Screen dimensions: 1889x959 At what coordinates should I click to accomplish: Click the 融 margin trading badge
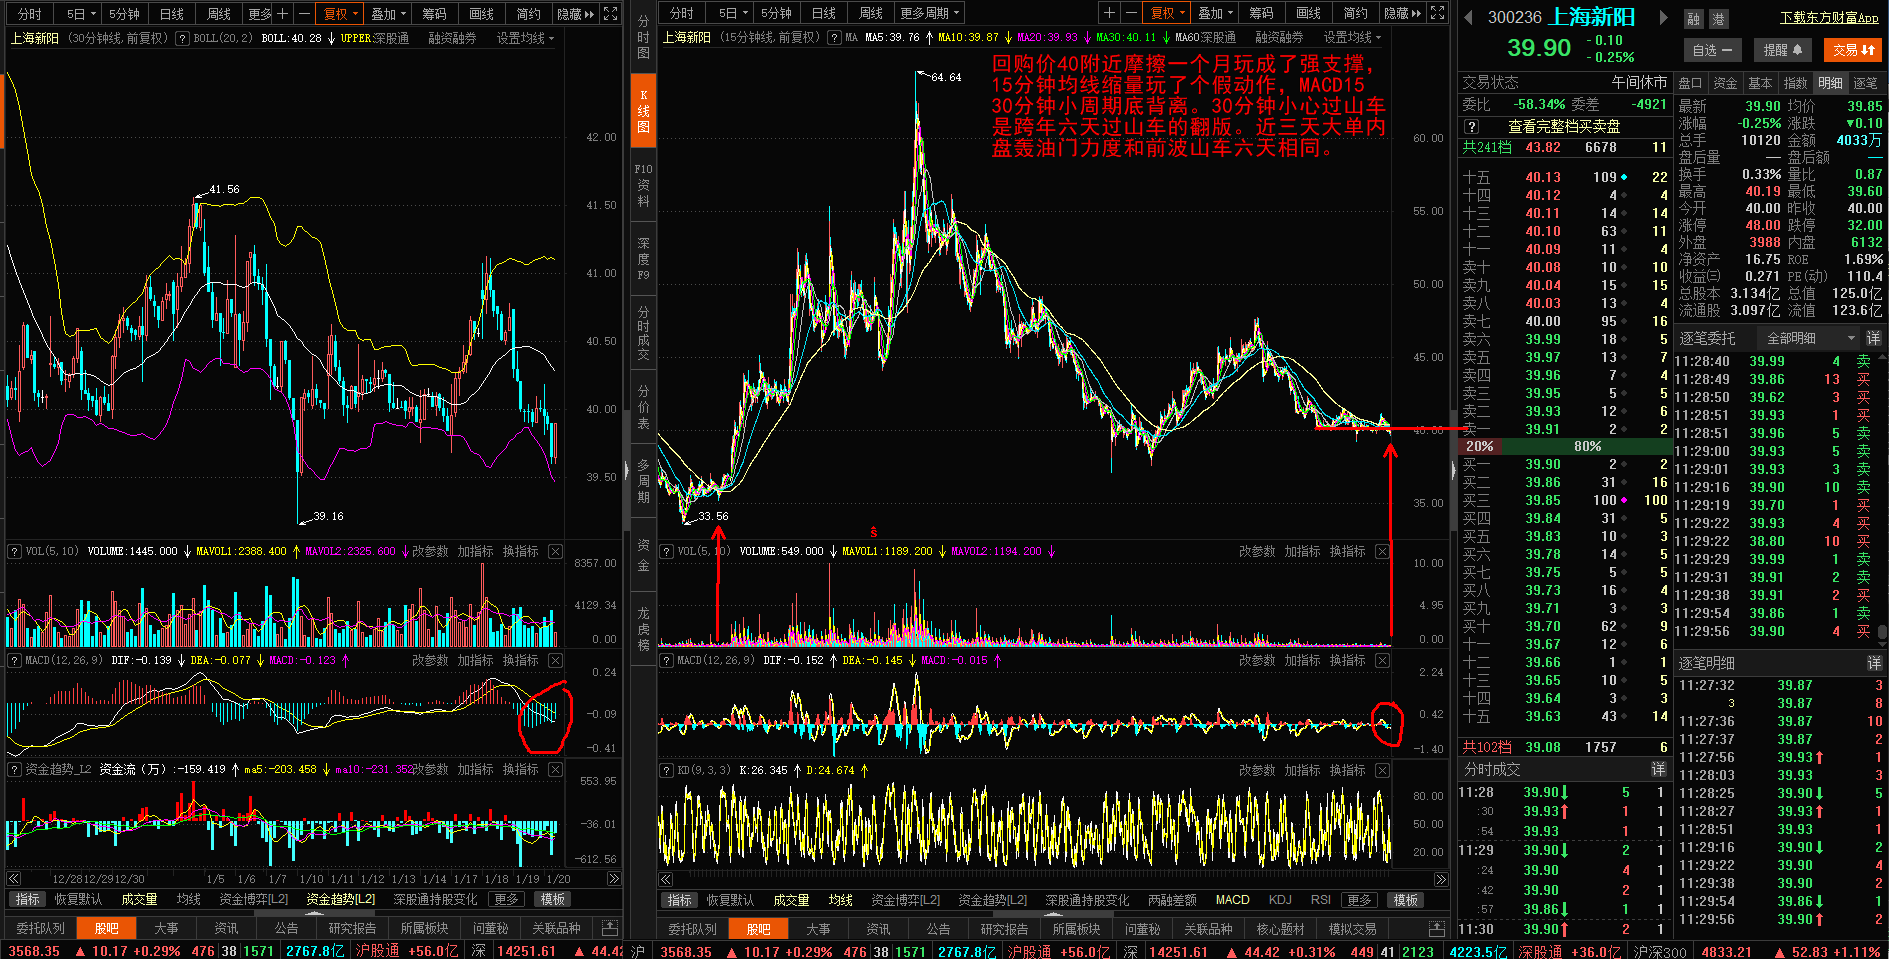(x=1693, y=19)
